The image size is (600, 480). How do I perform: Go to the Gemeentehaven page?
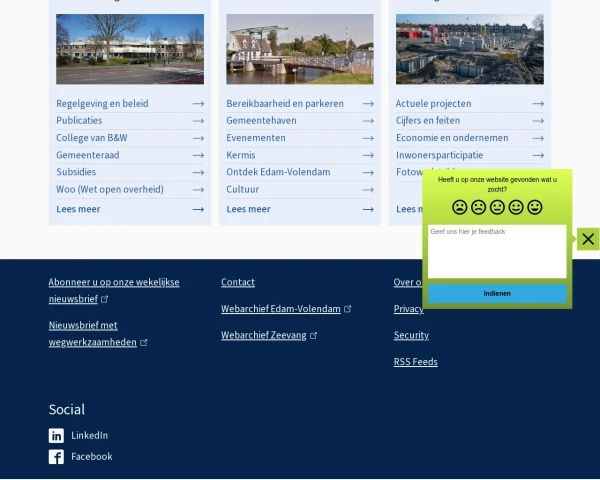[x=261, y=120]
